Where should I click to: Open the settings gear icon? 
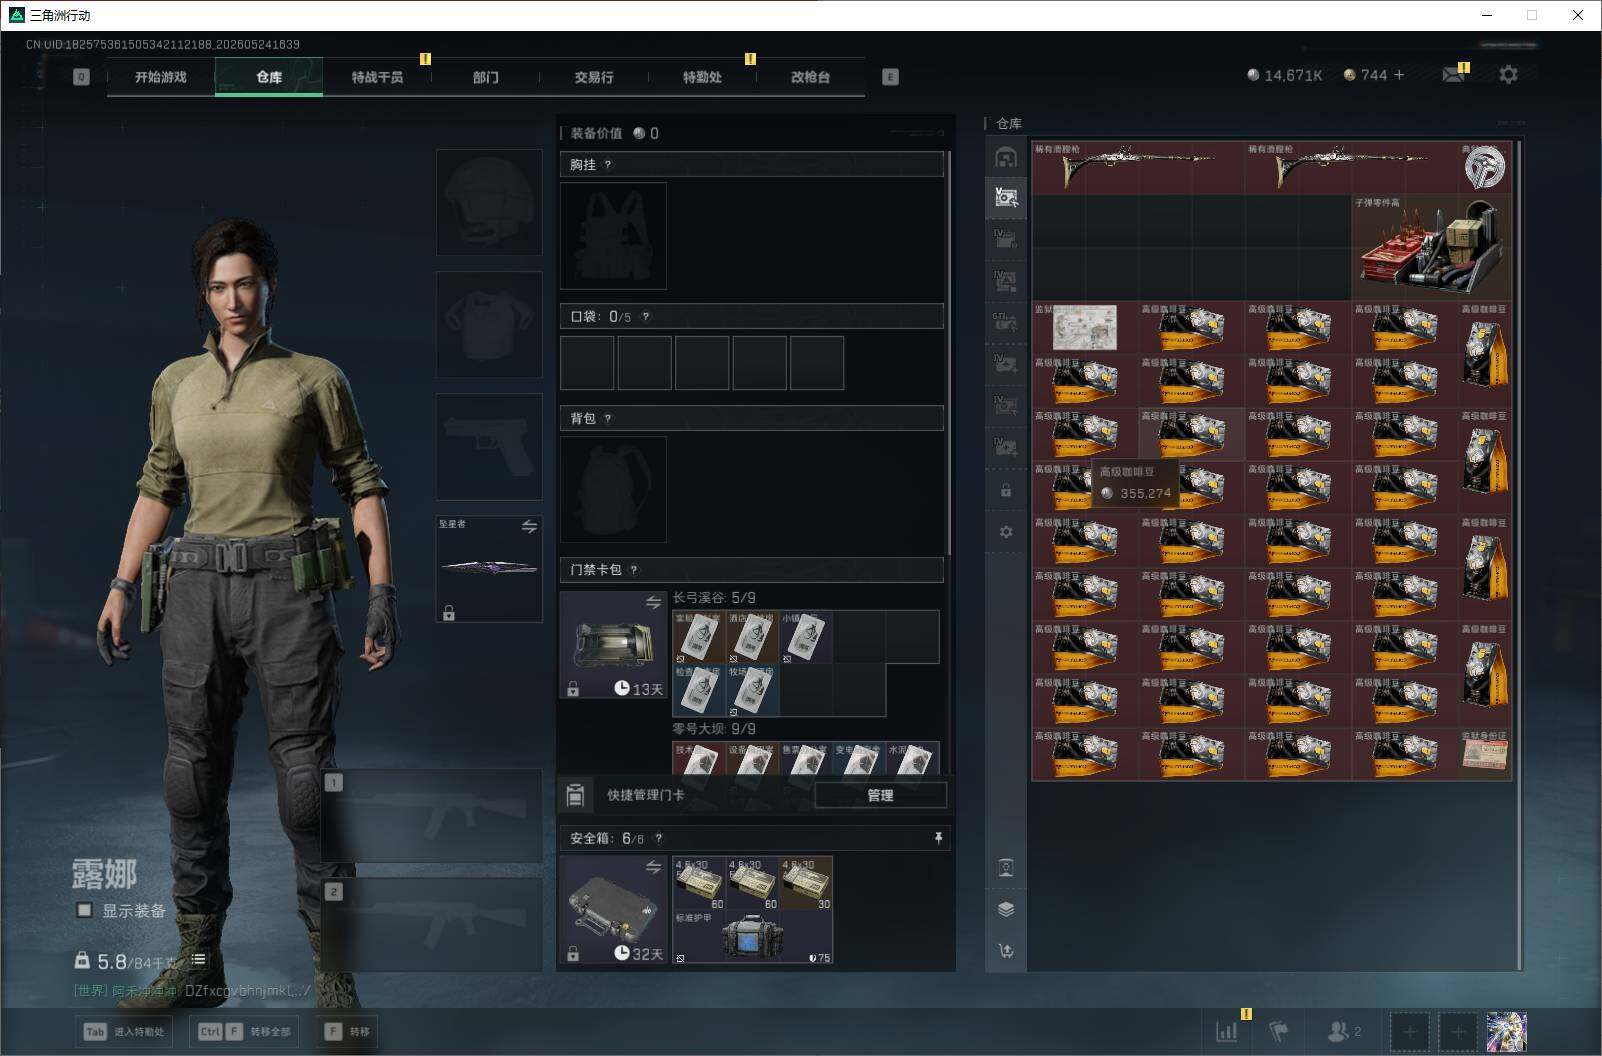[1508, 75]
